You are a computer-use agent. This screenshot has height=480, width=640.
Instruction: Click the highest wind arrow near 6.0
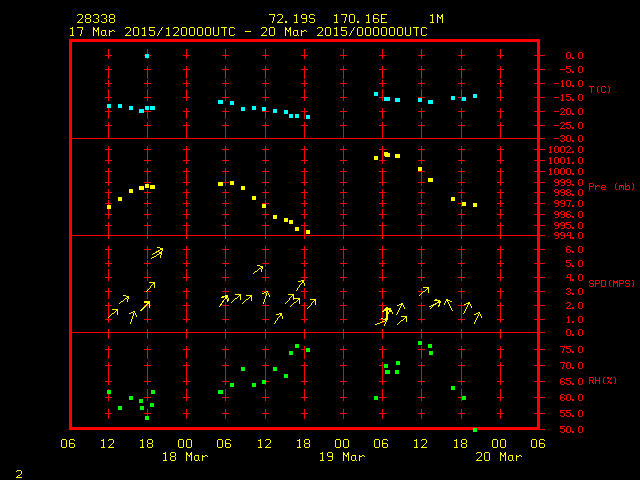(x=157, y=253)
